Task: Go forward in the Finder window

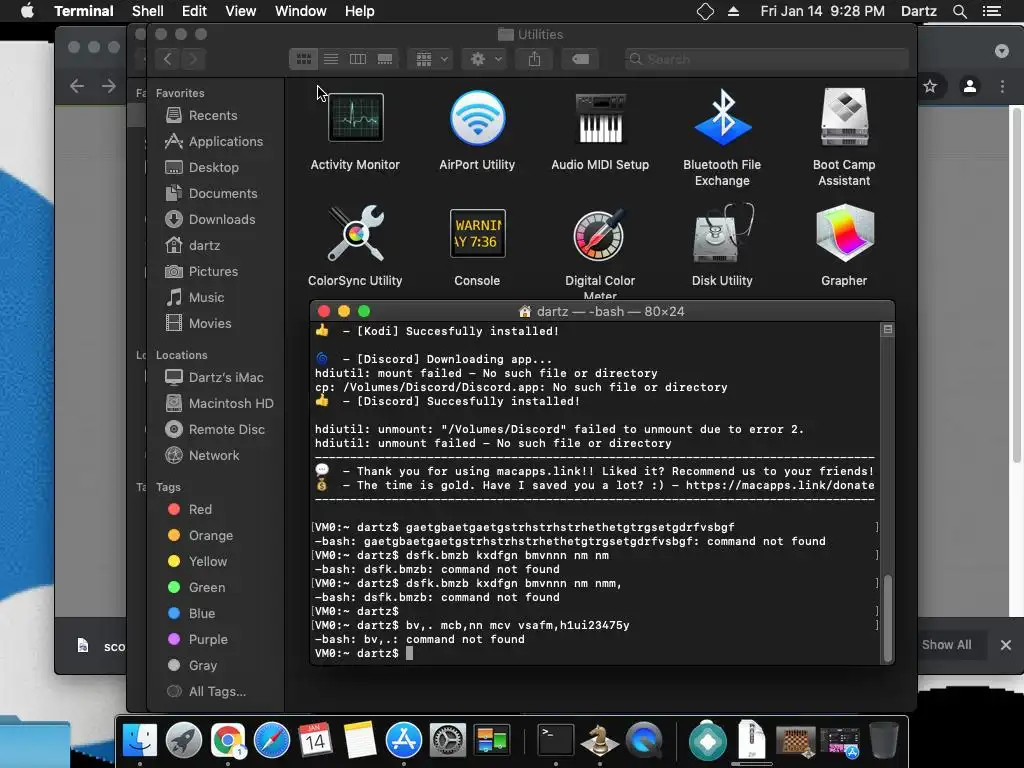Action: (x=193, y=59)
